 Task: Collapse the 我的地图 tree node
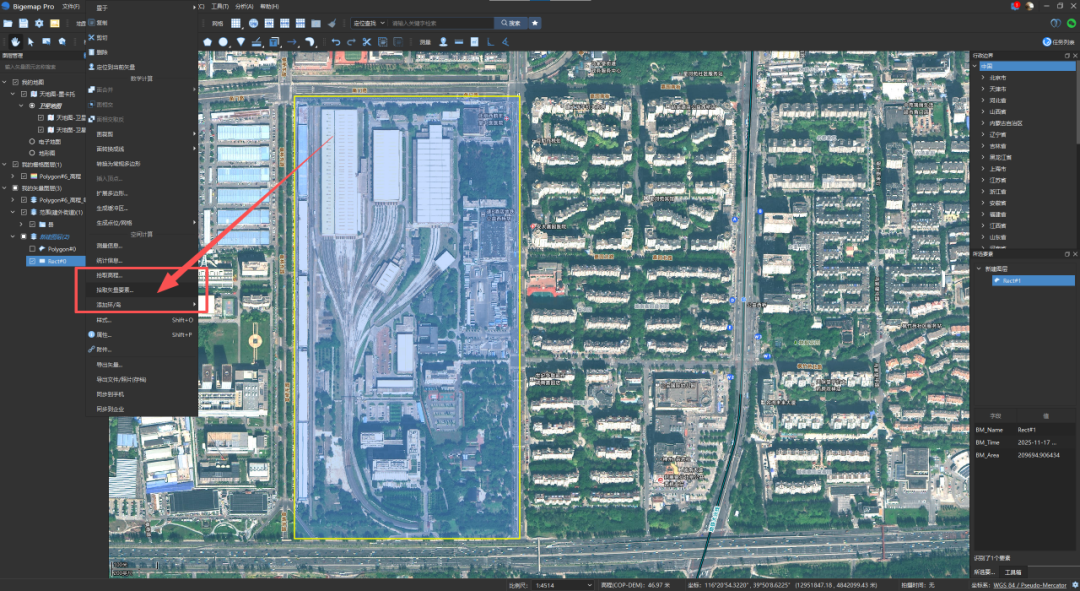[x=5, y=82]
